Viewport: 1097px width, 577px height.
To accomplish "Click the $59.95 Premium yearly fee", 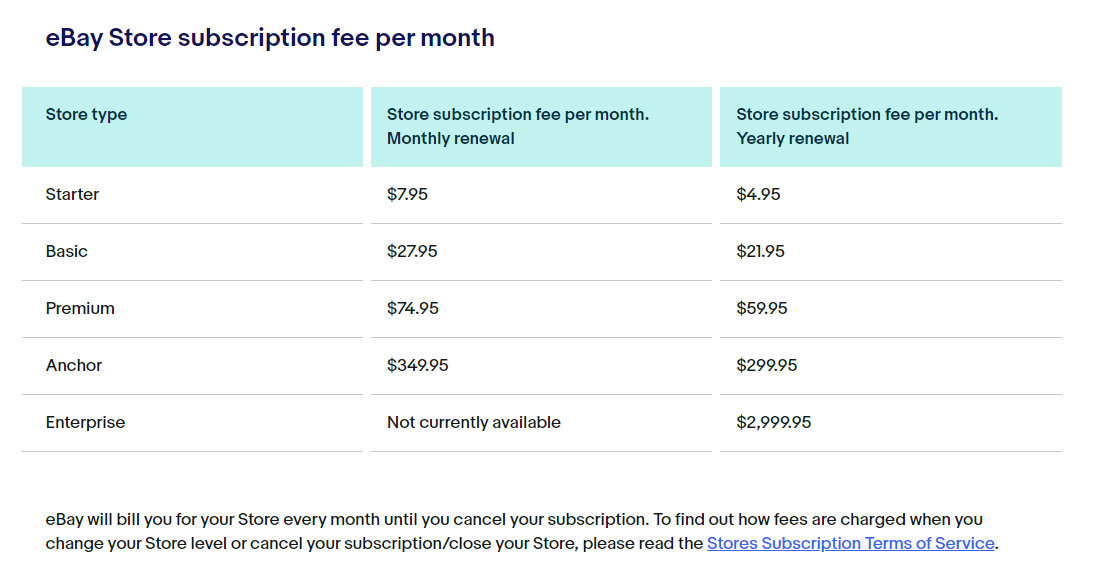I will click(762, 308).
